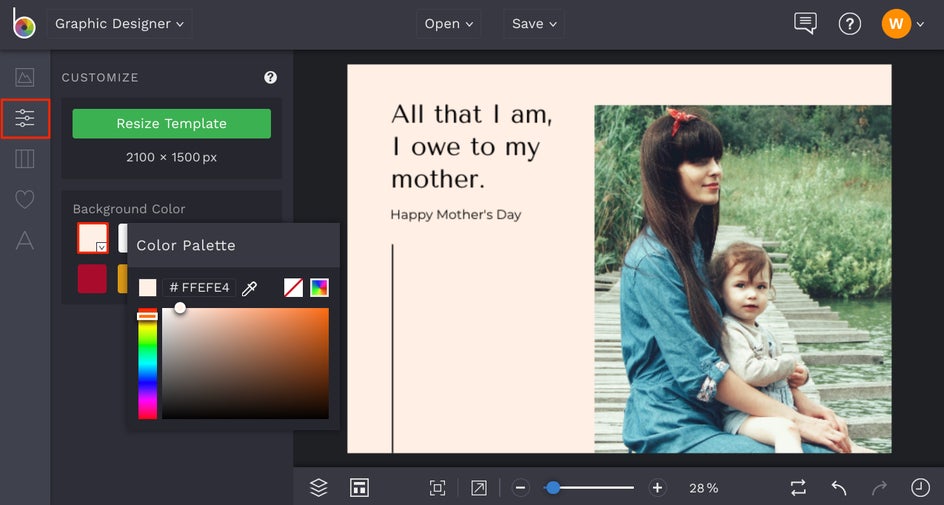Click the zoom slider handle

[552, 488]
